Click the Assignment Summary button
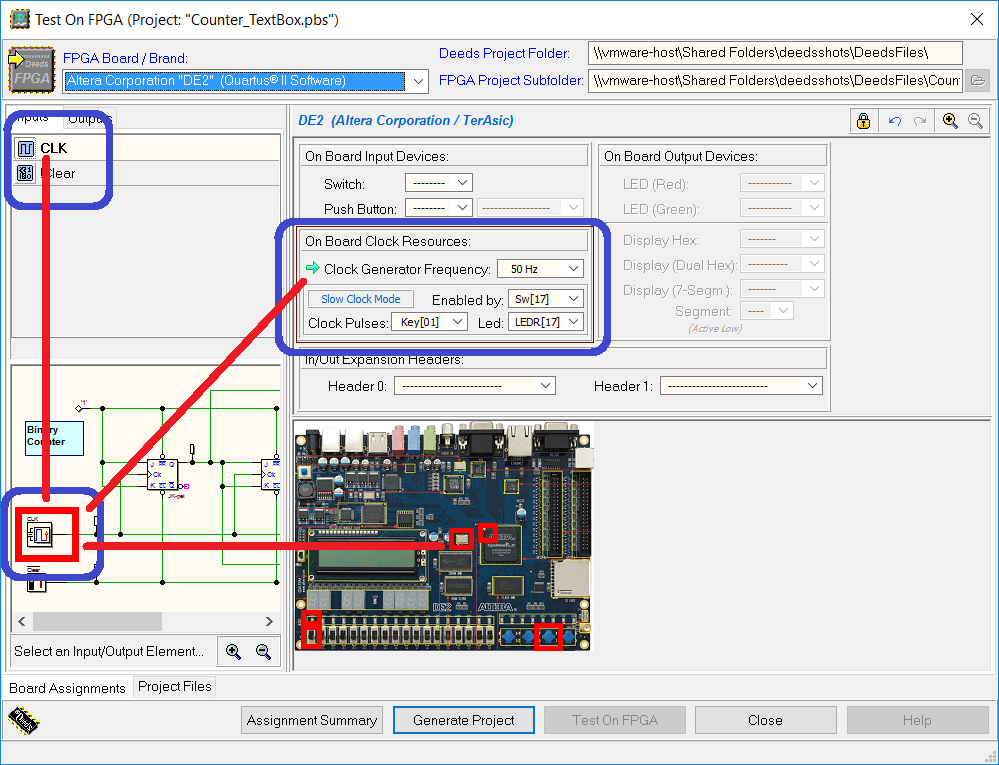Image resolution: width=999 pixels, height=765 pixels. pos(312,720)
